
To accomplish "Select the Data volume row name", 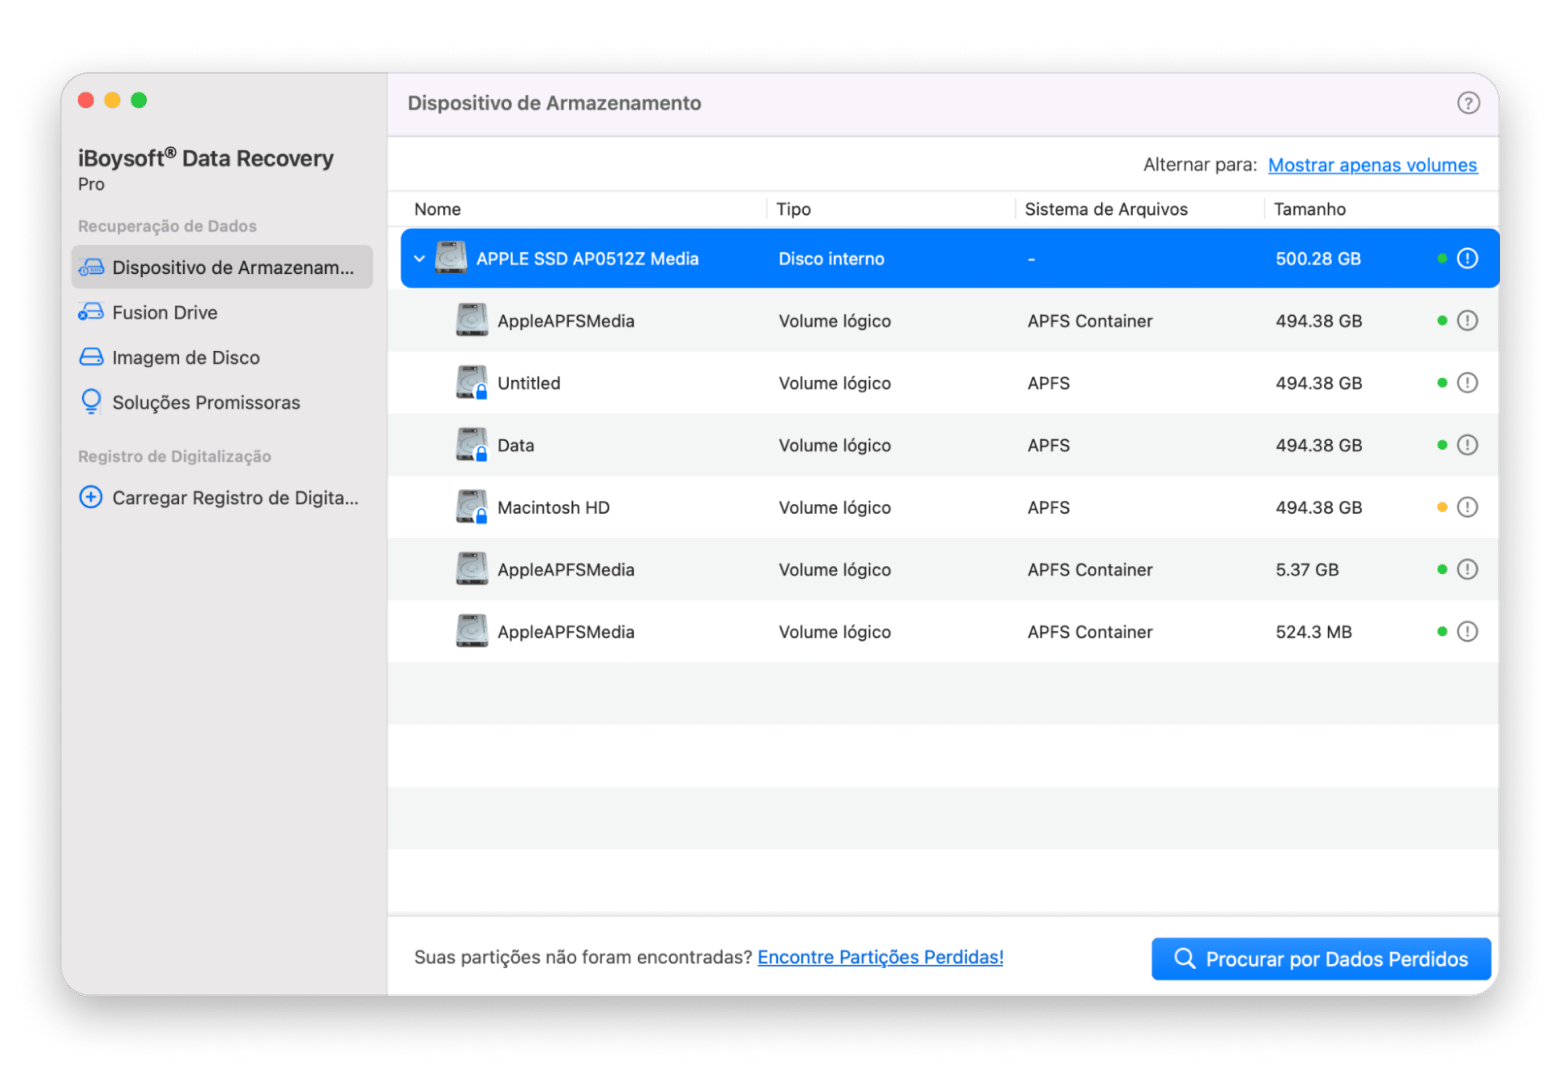I will pyautogui.click(x=516, y=445).
